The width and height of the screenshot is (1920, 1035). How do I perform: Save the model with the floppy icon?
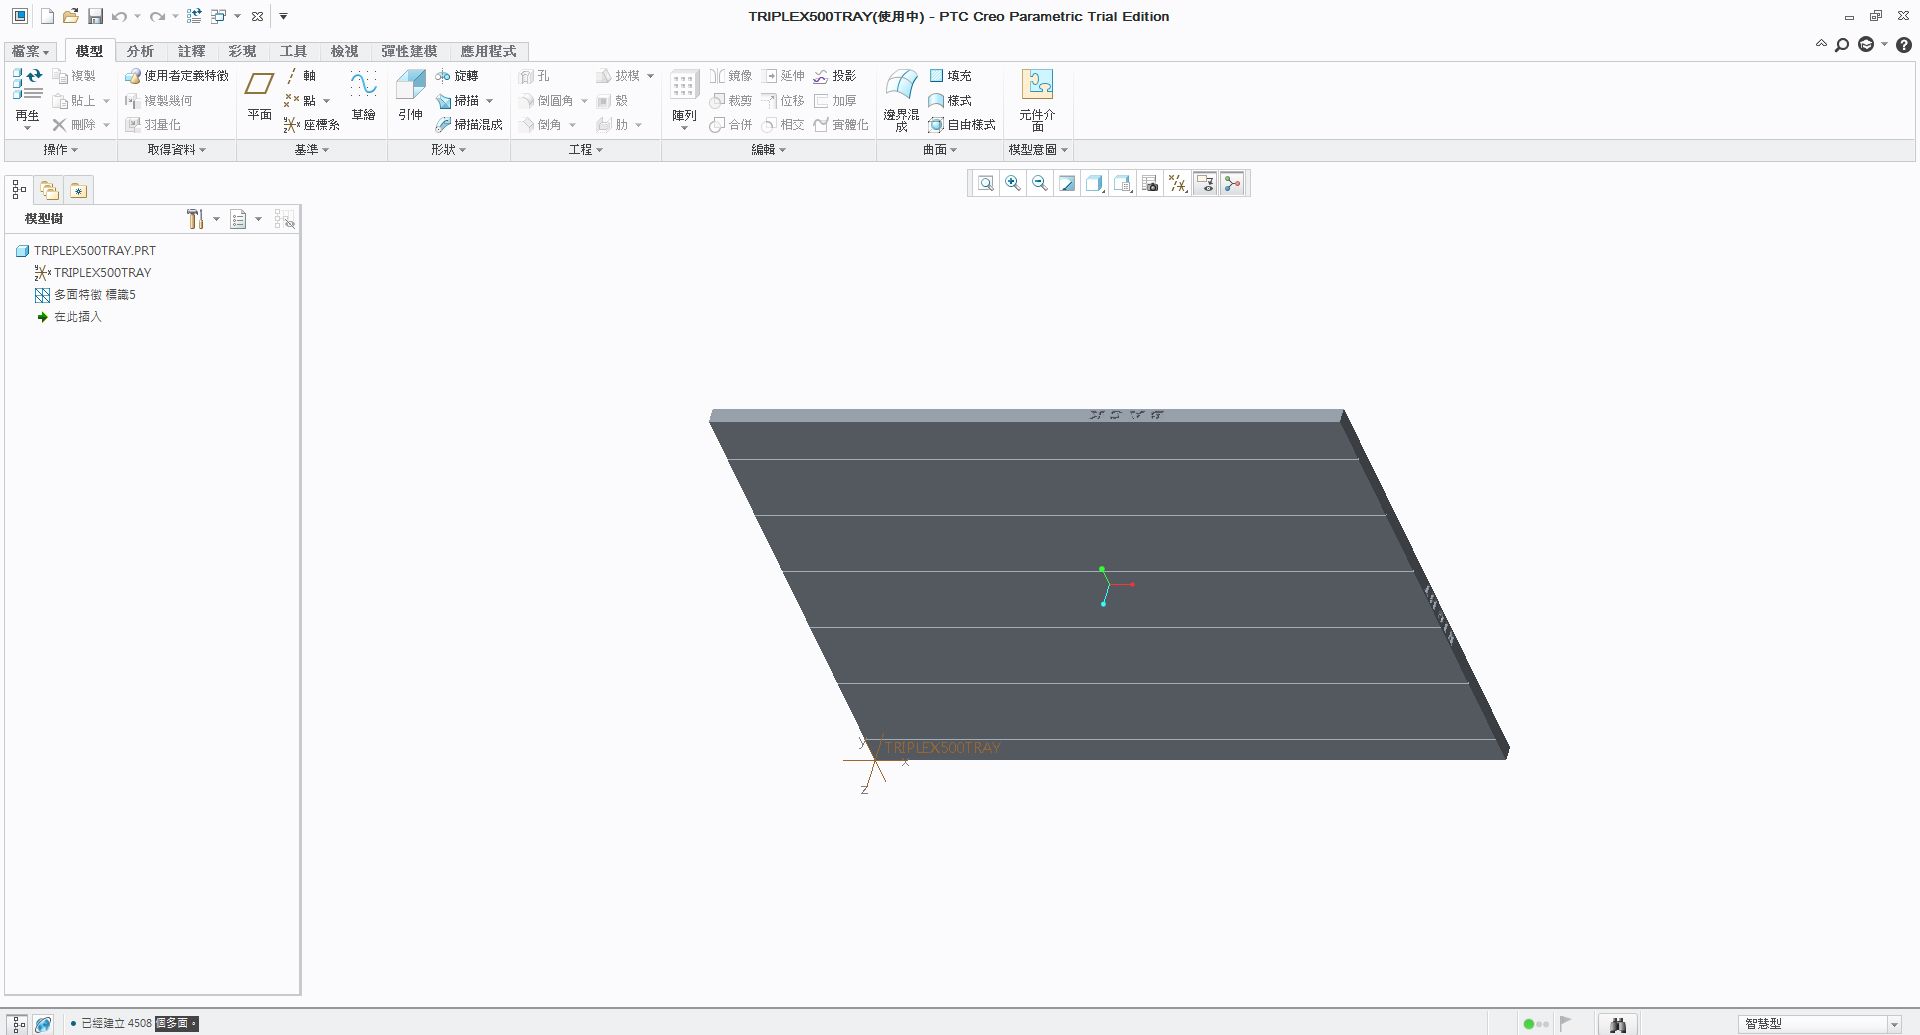[95, 16]
